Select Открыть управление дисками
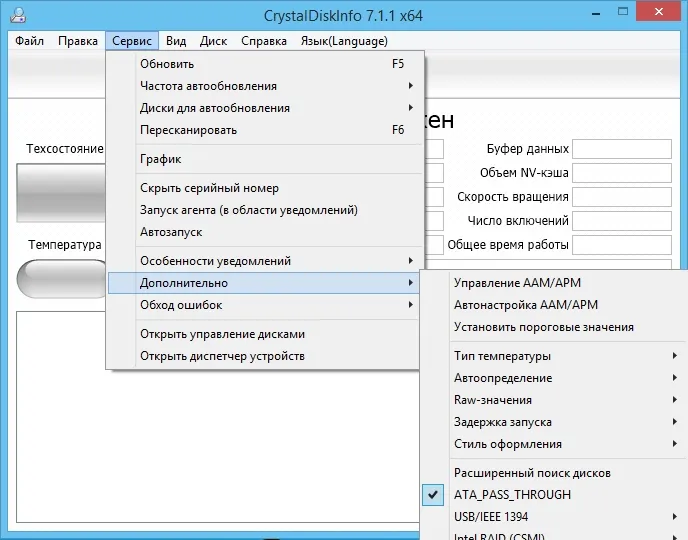This screenshot has height=540, width=688. coord(265,334)
